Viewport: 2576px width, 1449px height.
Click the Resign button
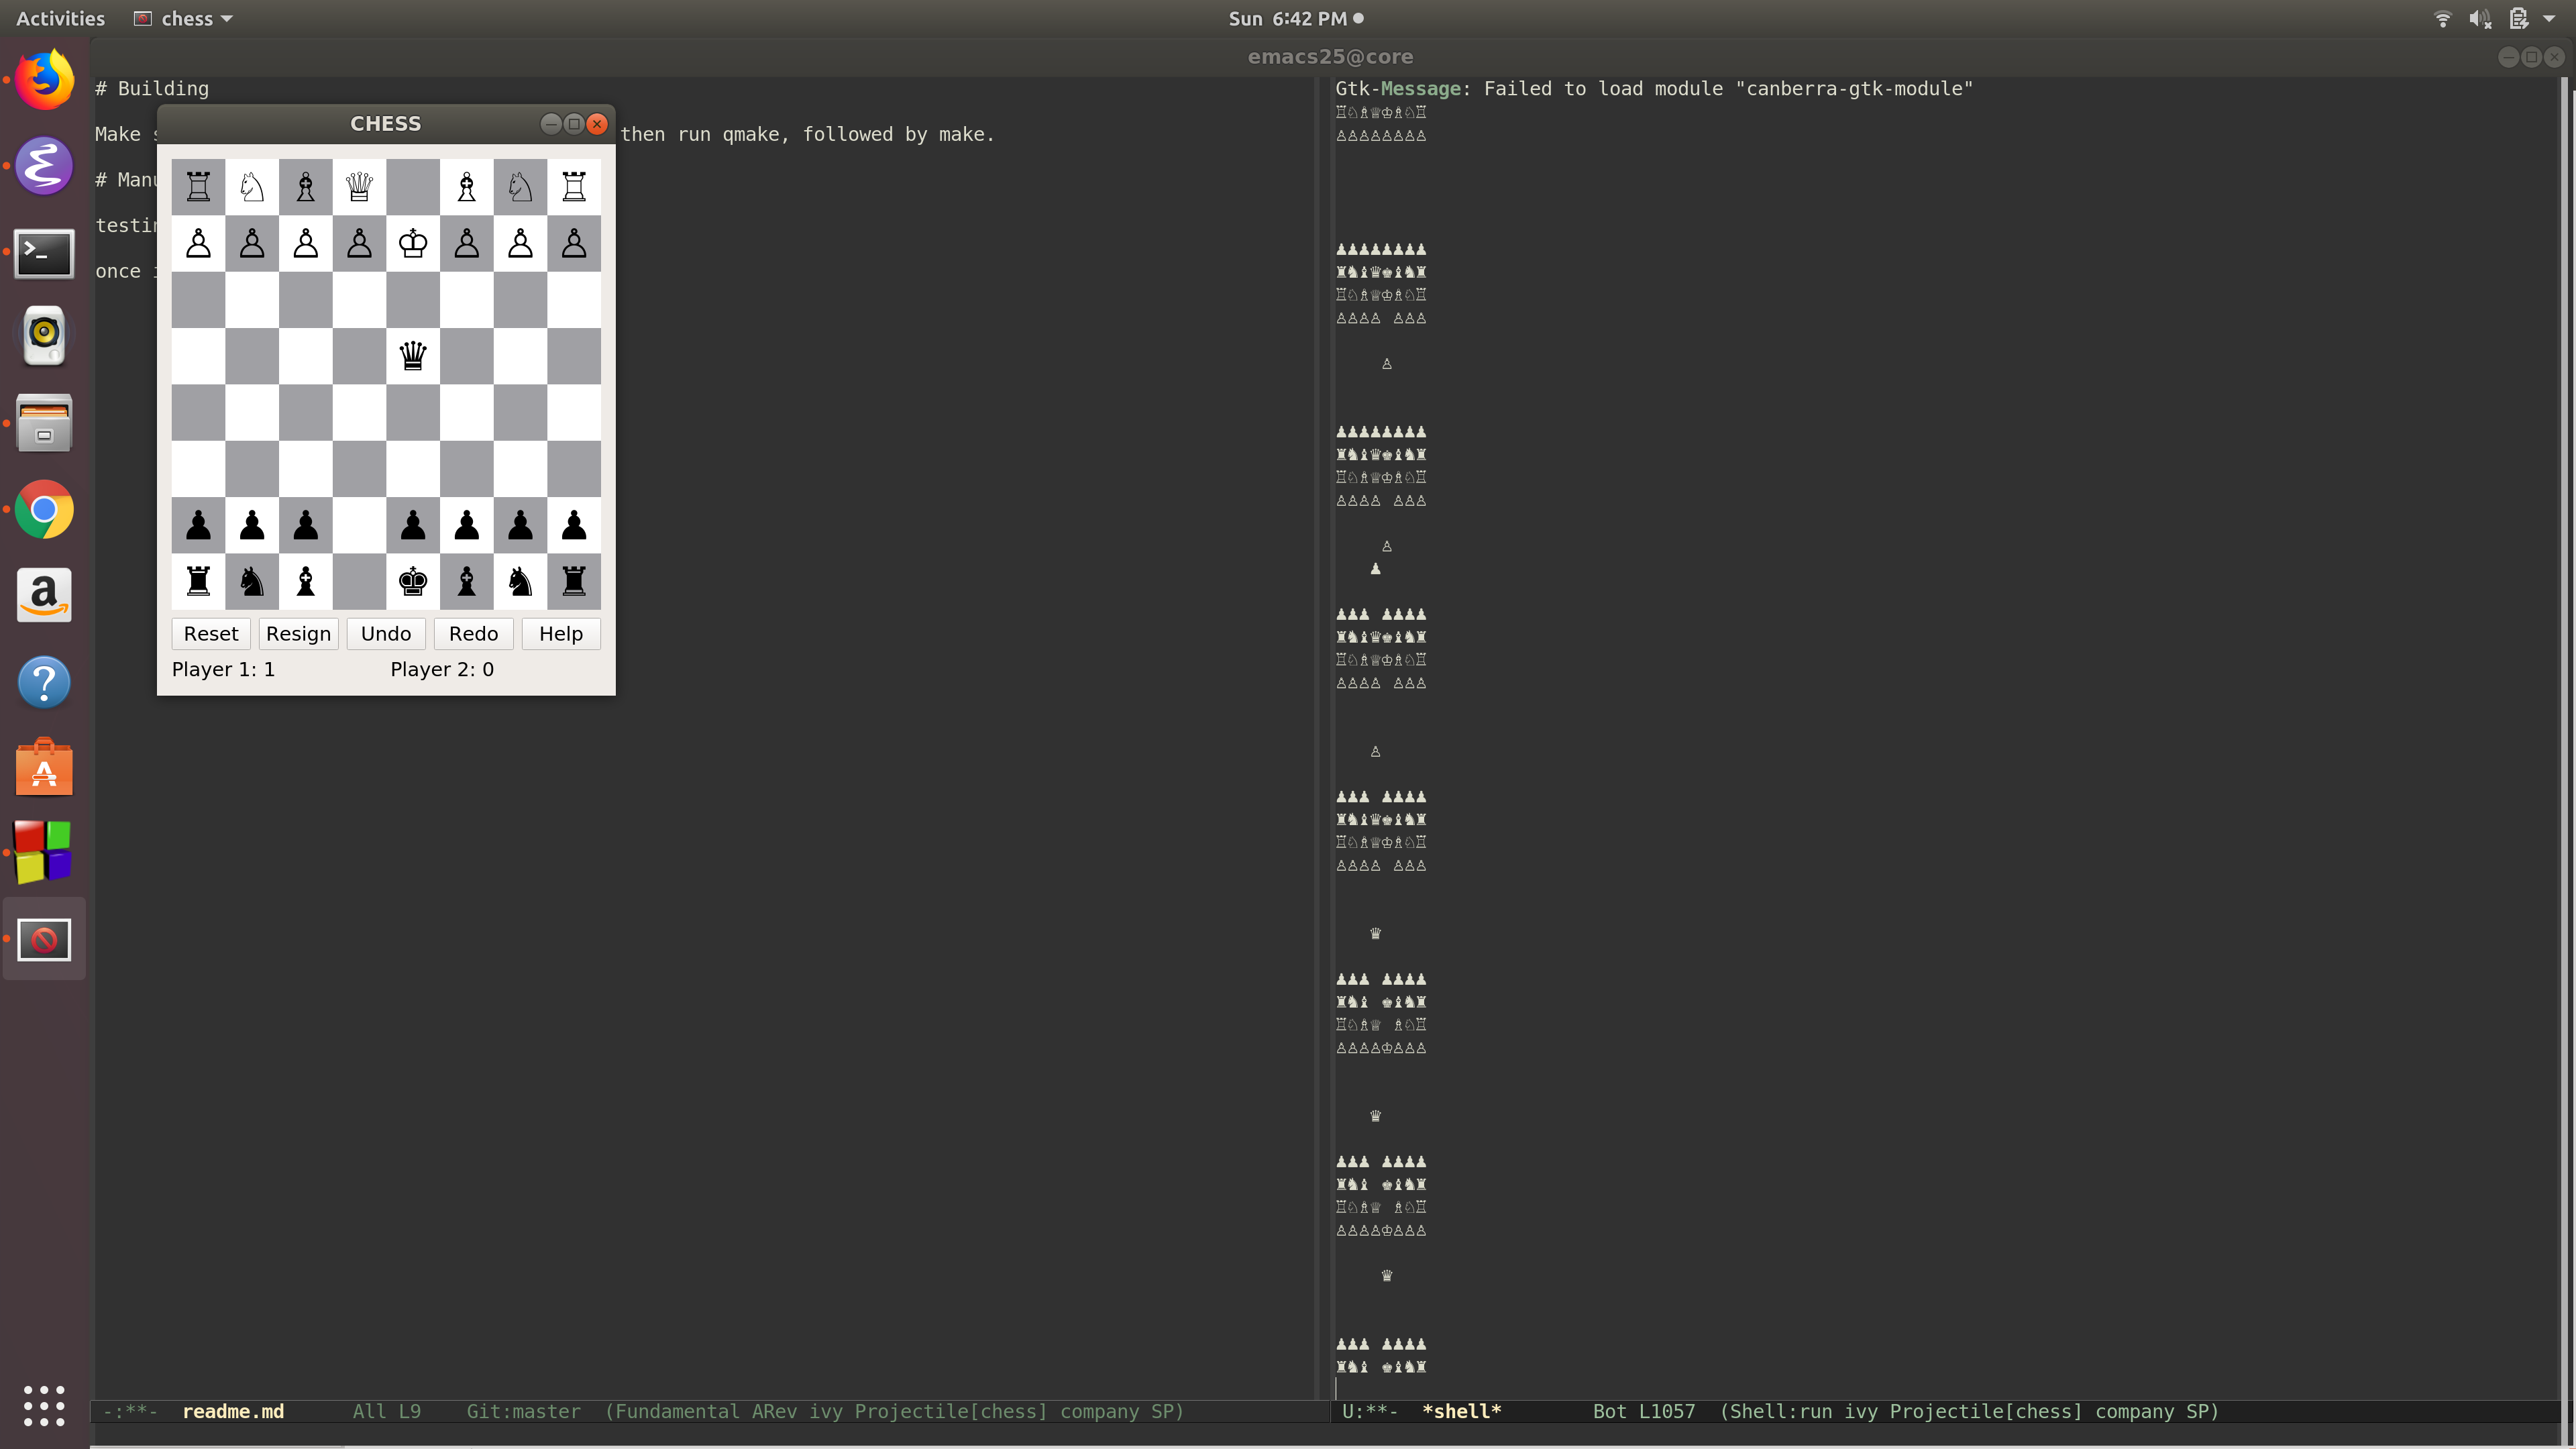[x=298, y=634]
